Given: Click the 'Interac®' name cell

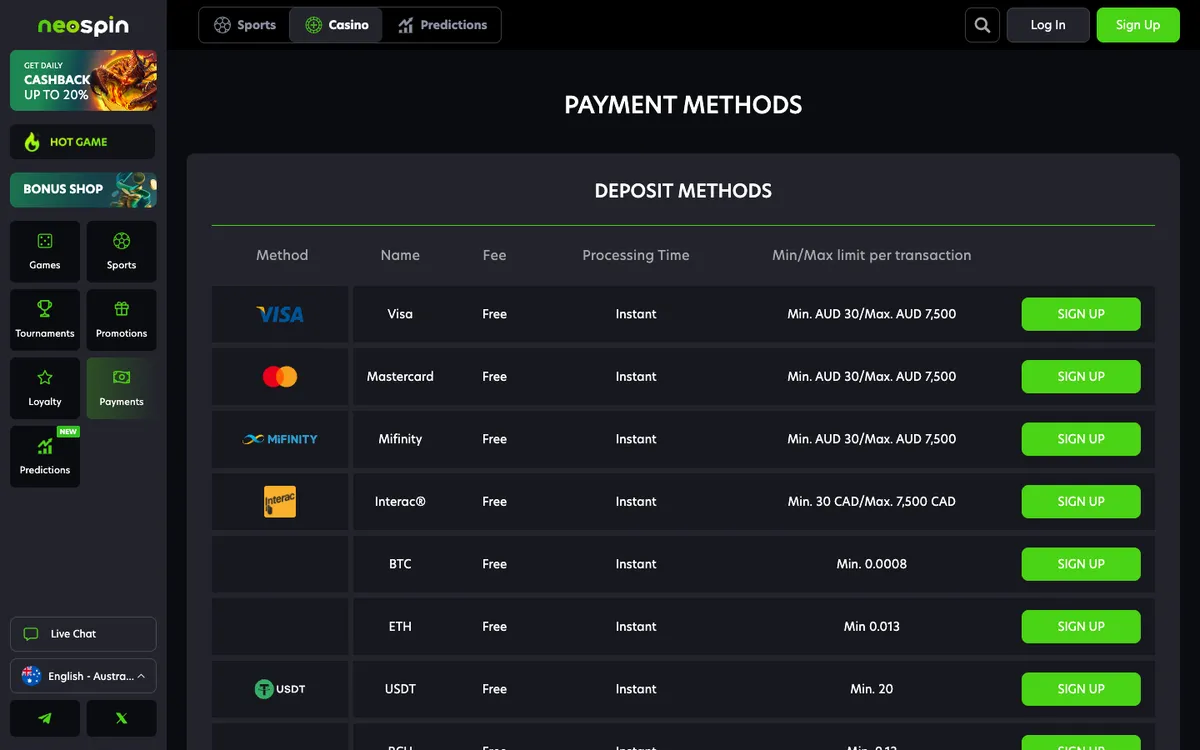Looking at the screenshot, I should tap(400, 502).
